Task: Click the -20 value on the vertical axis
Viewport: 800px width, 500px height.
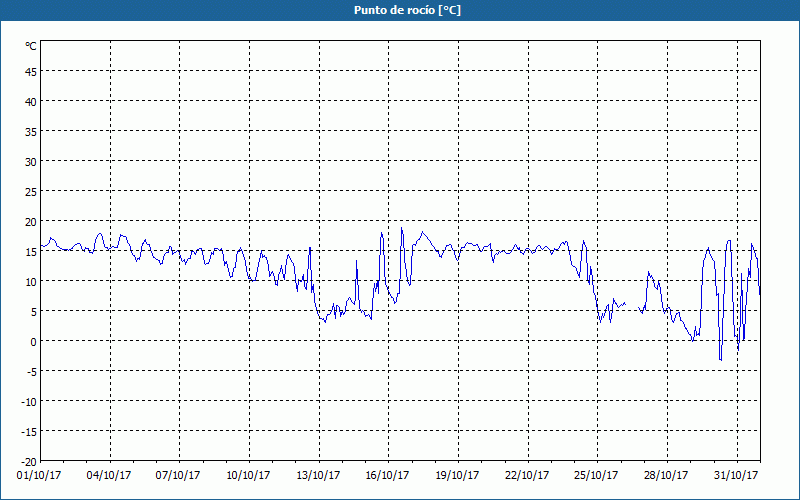Action: (x=29, y=462)
